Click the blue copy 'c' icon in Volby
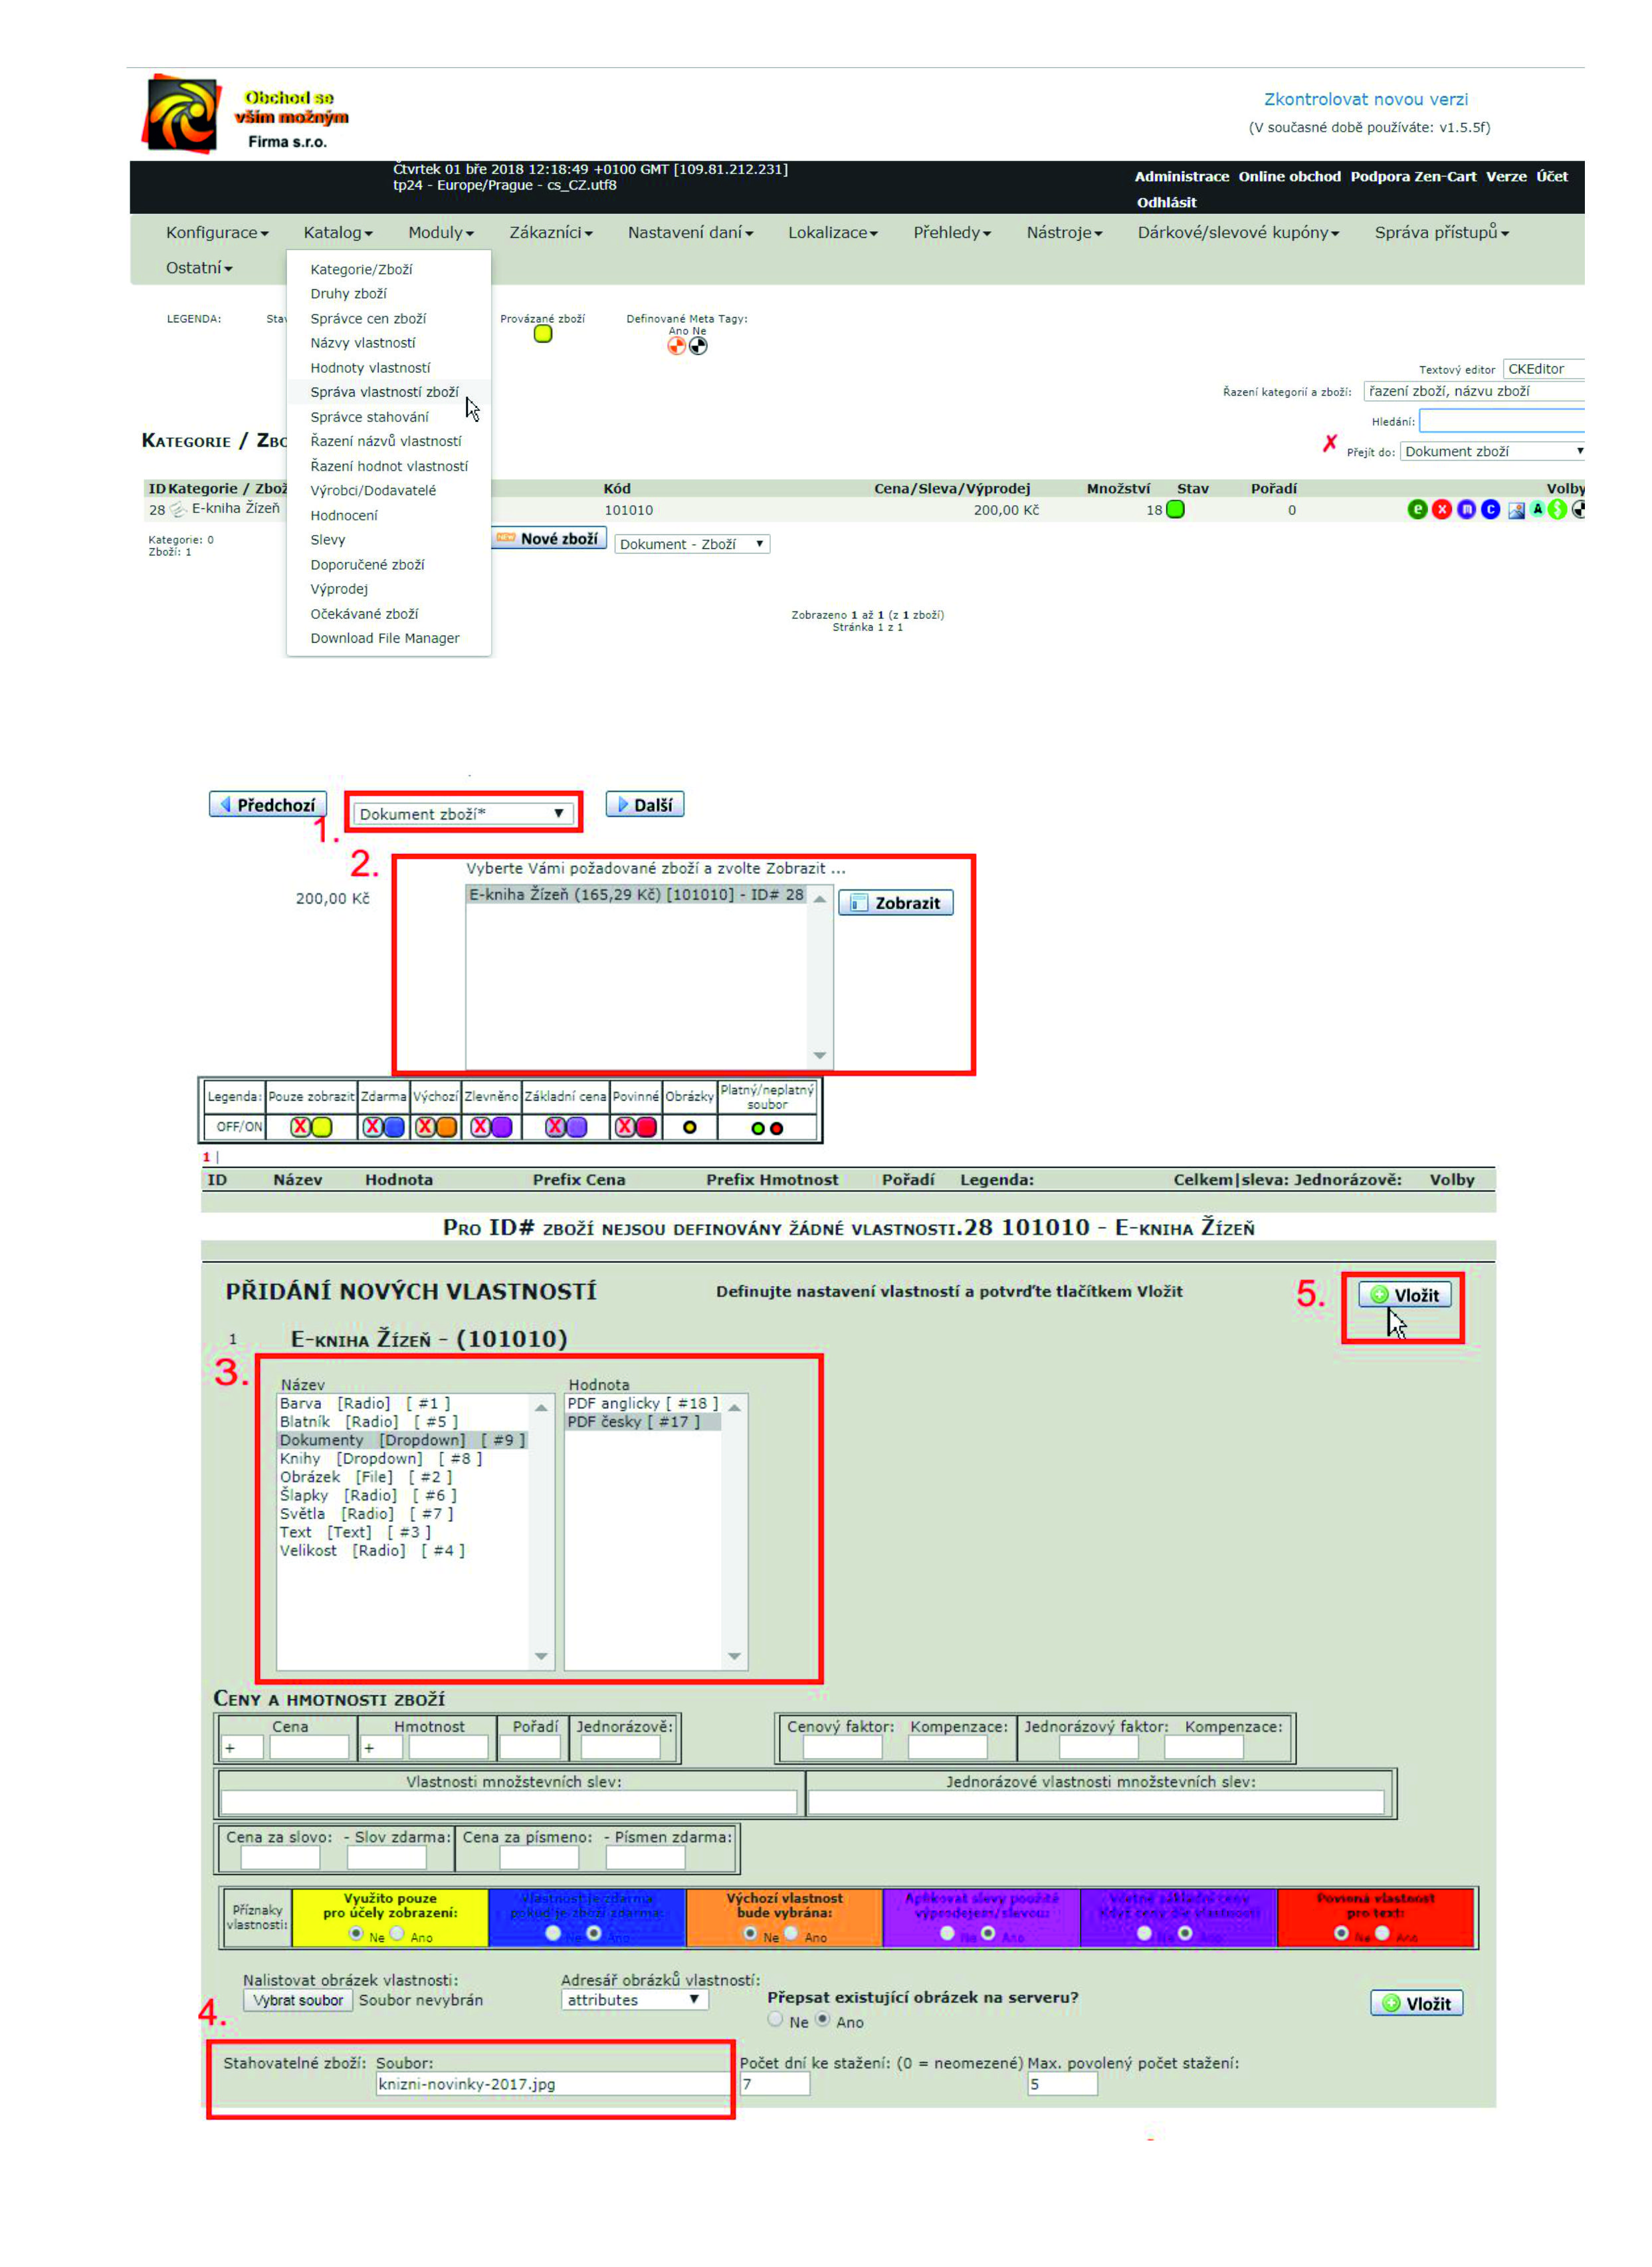Screen dimensions: 1652x2267 [1490, 509]
